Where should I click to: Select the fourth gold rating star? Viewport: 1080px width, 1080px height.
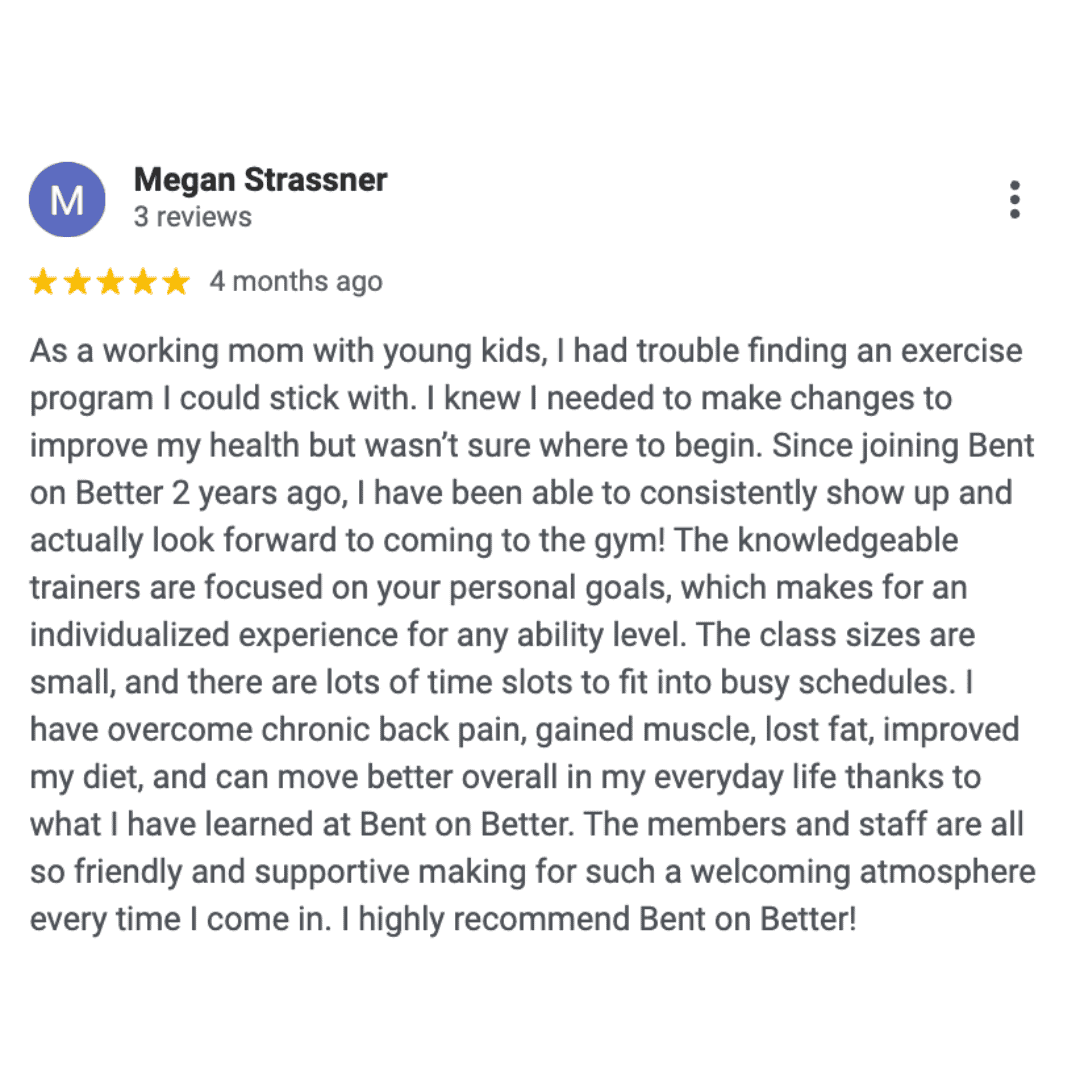(x=142, y=283)
